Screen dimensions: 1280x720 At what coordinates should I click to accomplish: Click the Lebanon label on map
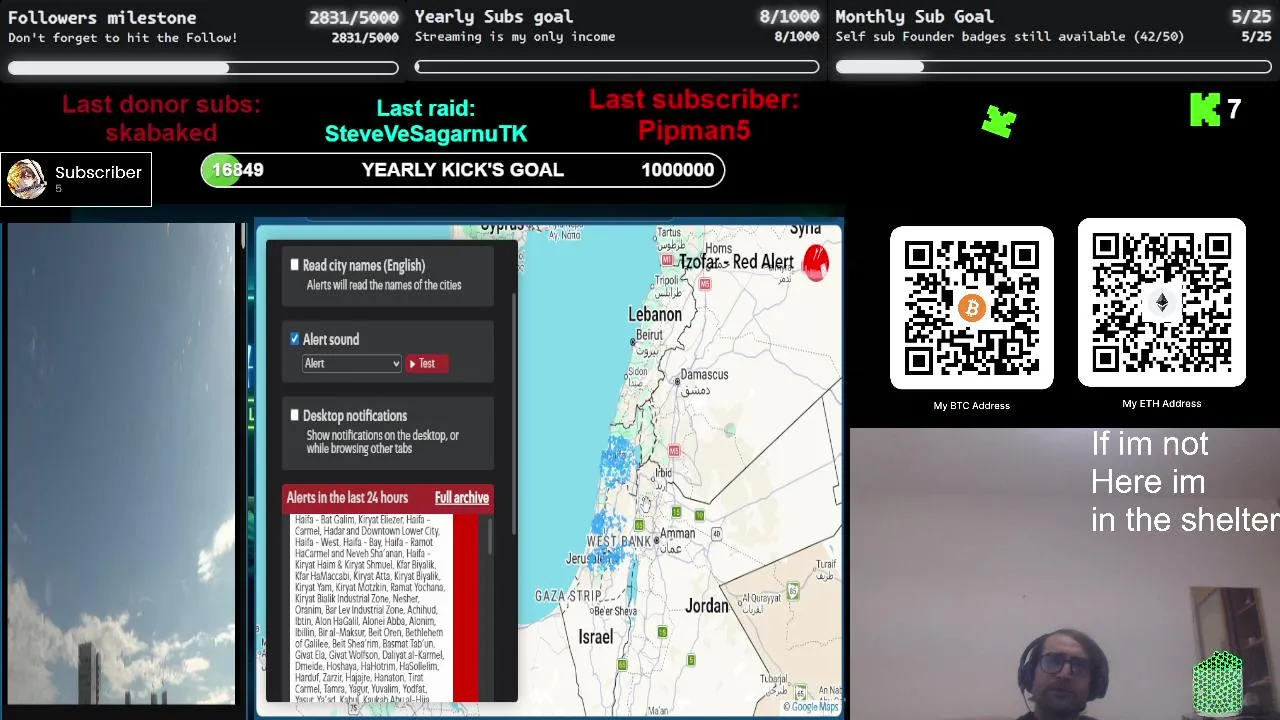(655, 315)
